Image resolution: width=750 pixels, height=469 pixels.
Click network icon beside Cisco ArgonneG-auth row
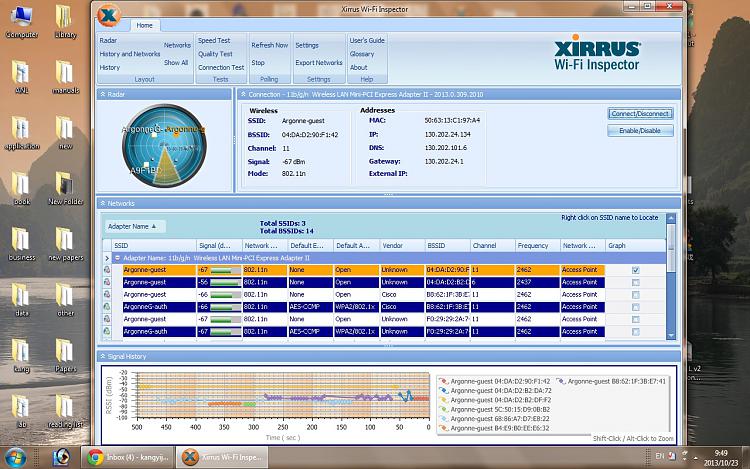tap(107, 306)
